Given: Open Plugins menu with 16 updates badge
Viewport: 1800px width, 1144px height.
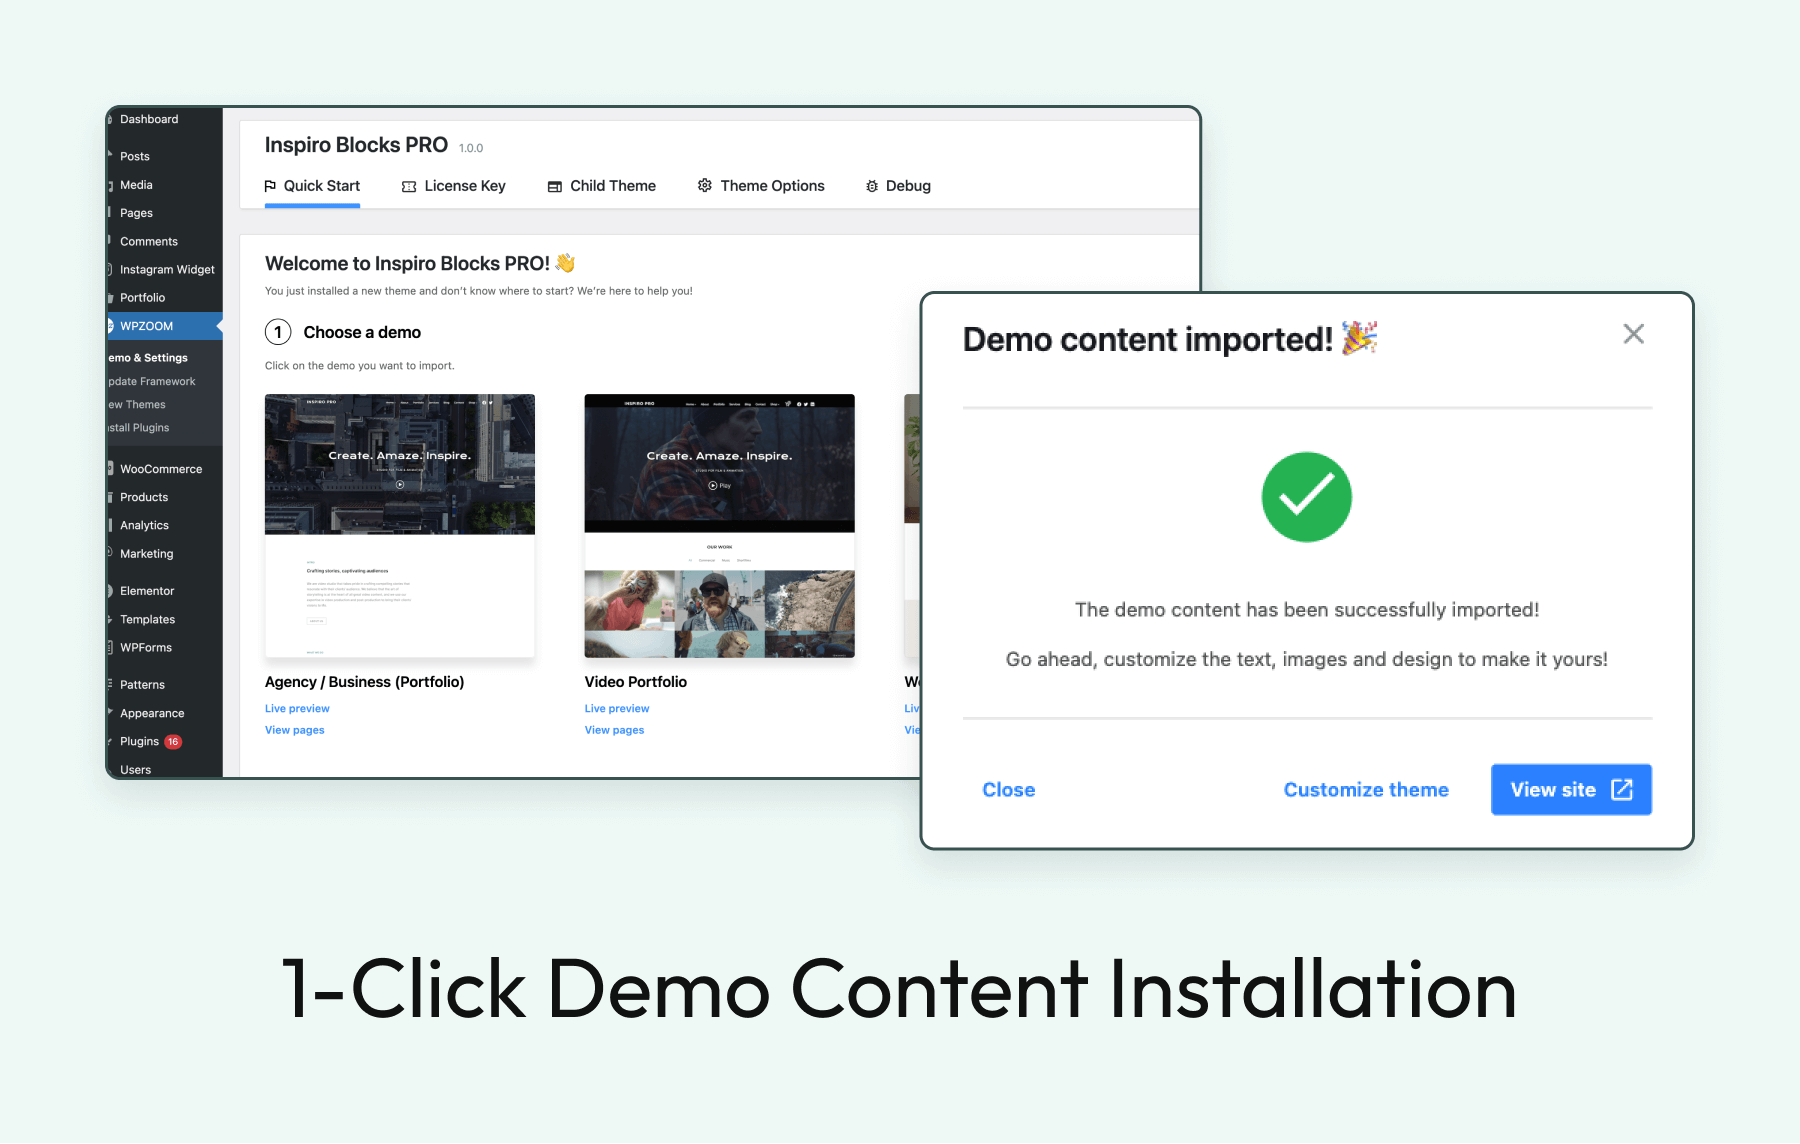Looking at the screenshot, I should pos(140,742).
